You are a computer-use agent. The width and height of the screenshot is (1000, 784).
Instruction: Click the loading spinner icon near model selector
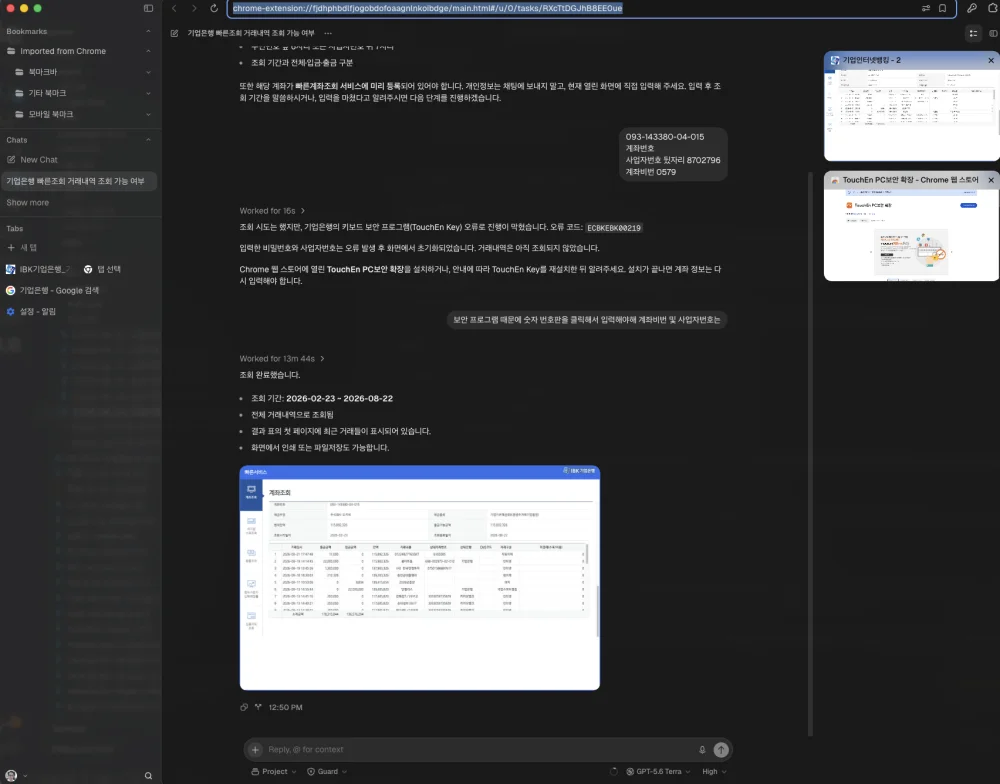point(614,771)
